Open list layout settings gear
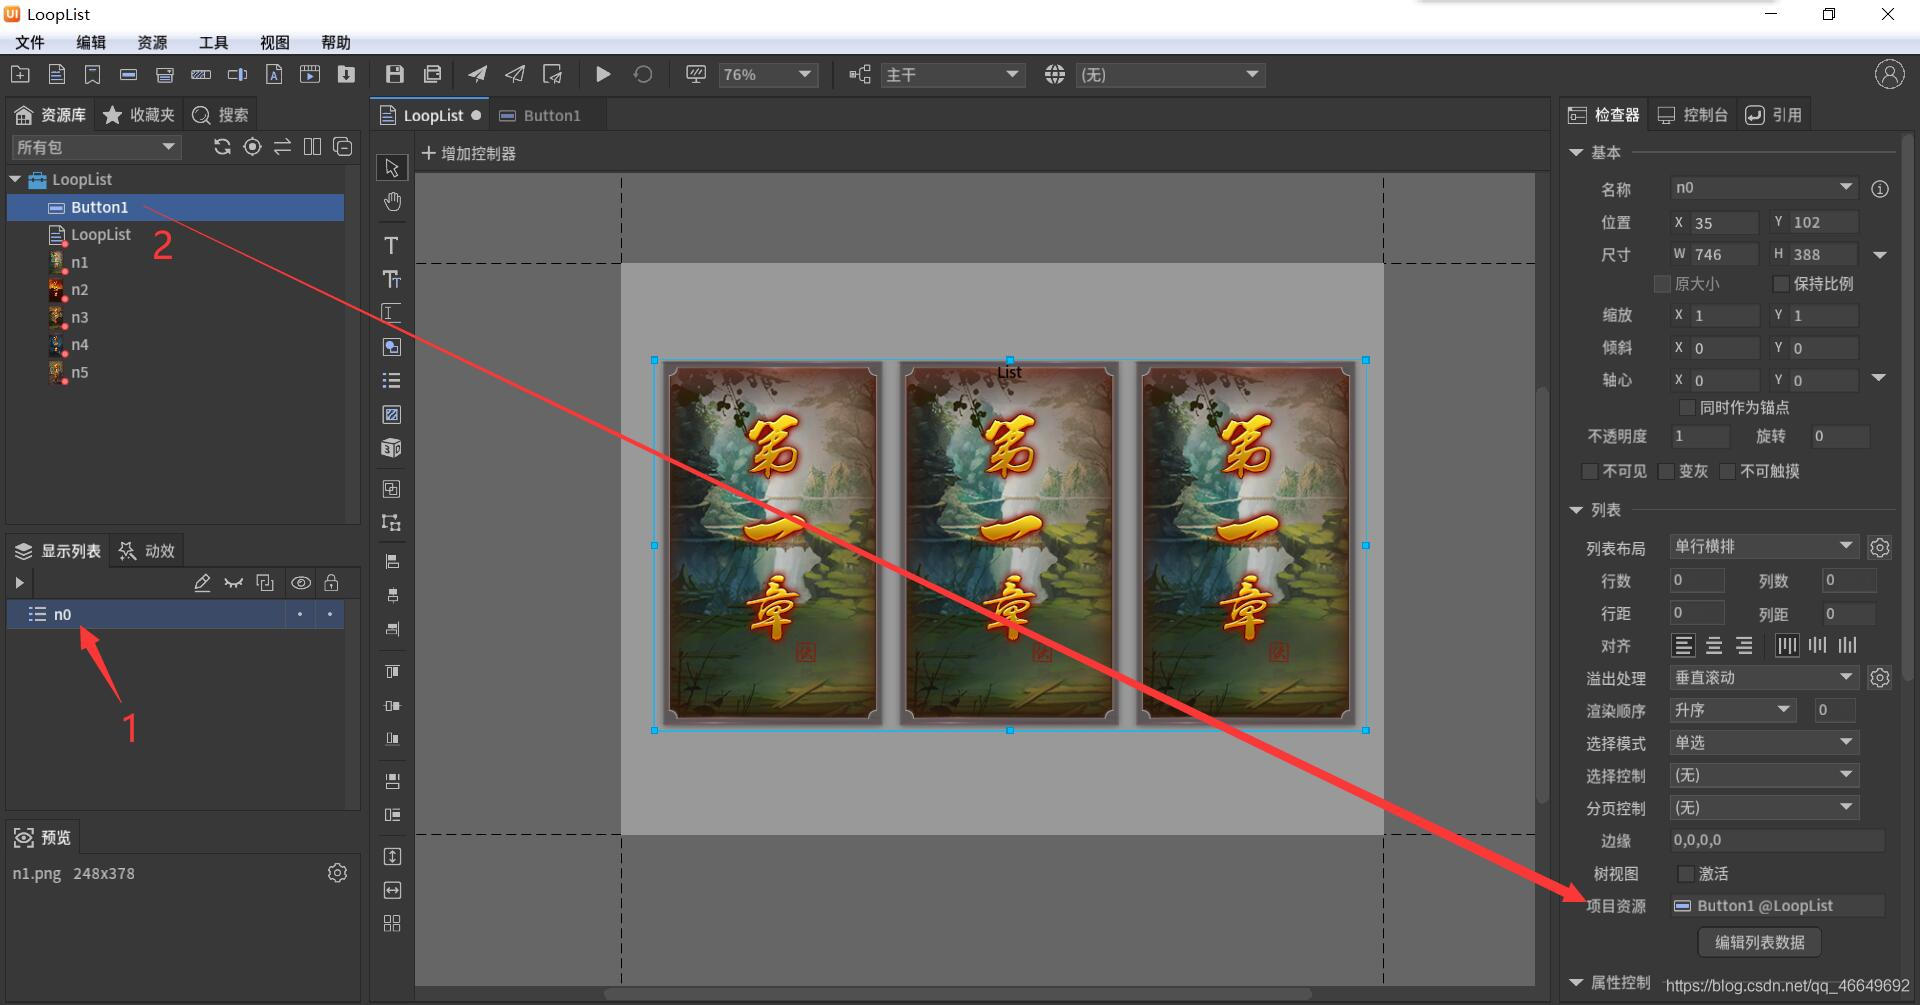This screenshot has width=1920, height=1005. pos(1880,548)
